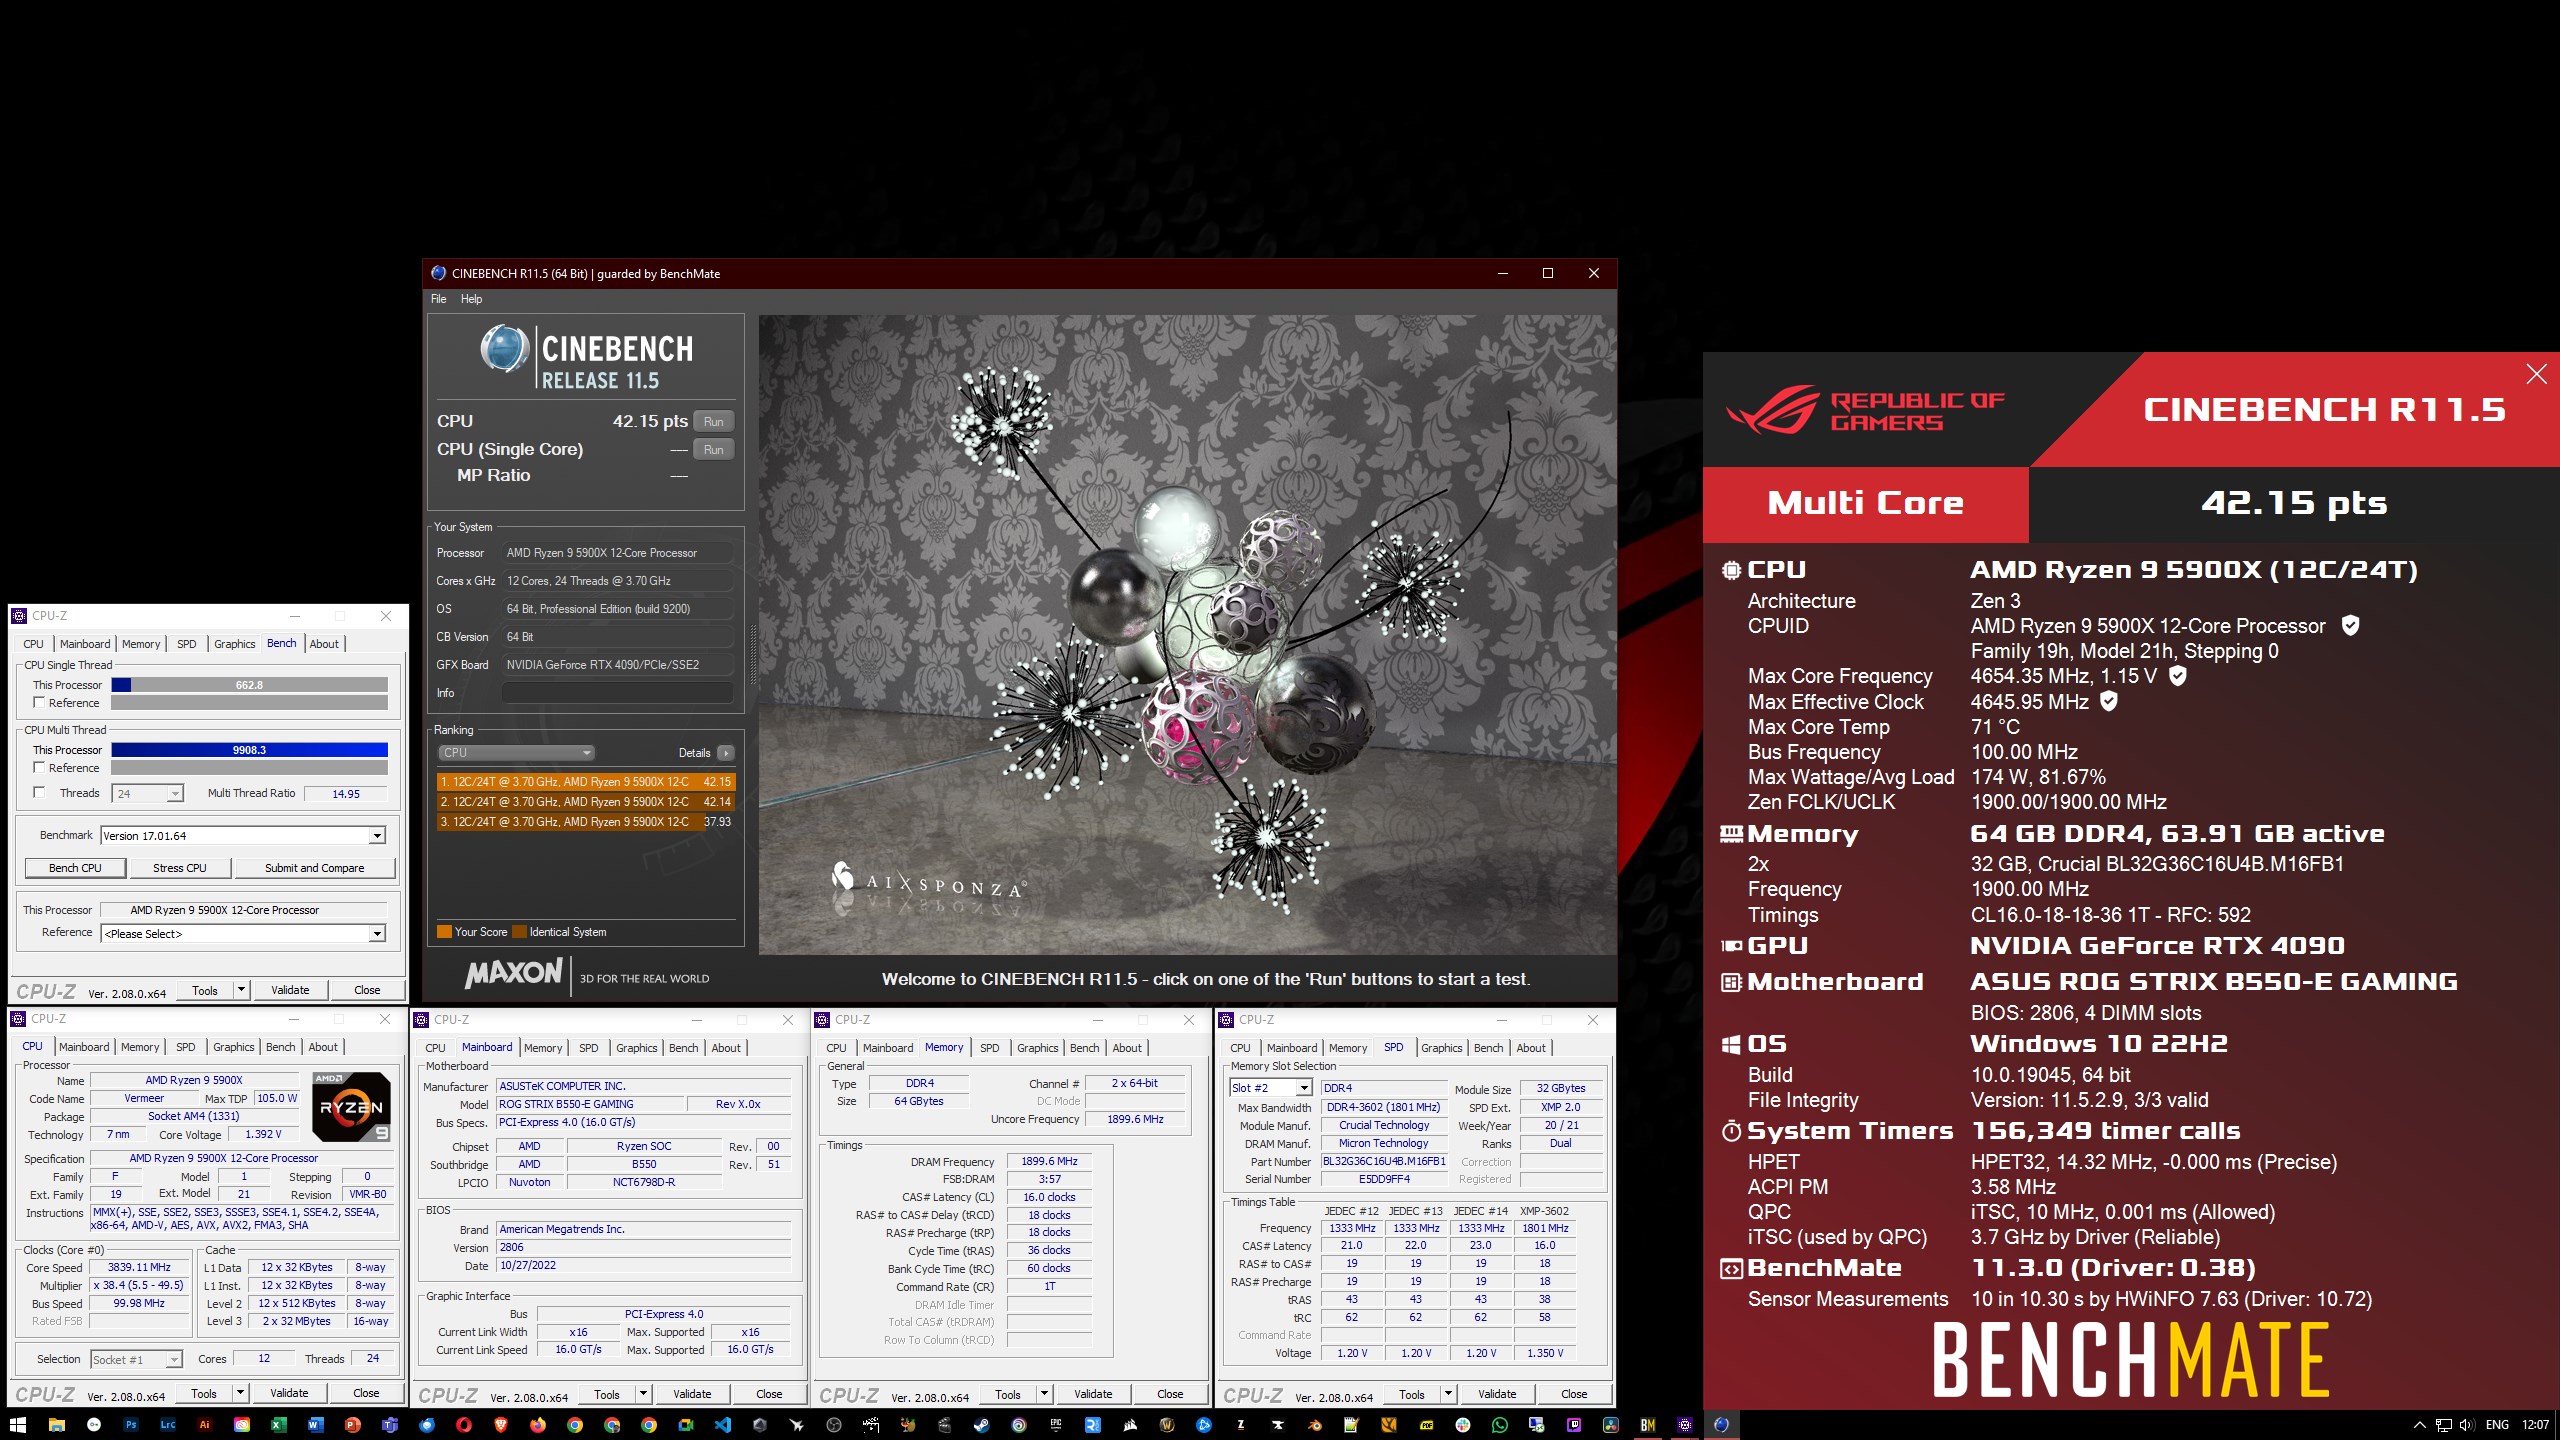The width and height of the screenshot is (2560, 1440).
Task: Click the Memory section icon in BenchMate panel
Action: [1731, 834]
